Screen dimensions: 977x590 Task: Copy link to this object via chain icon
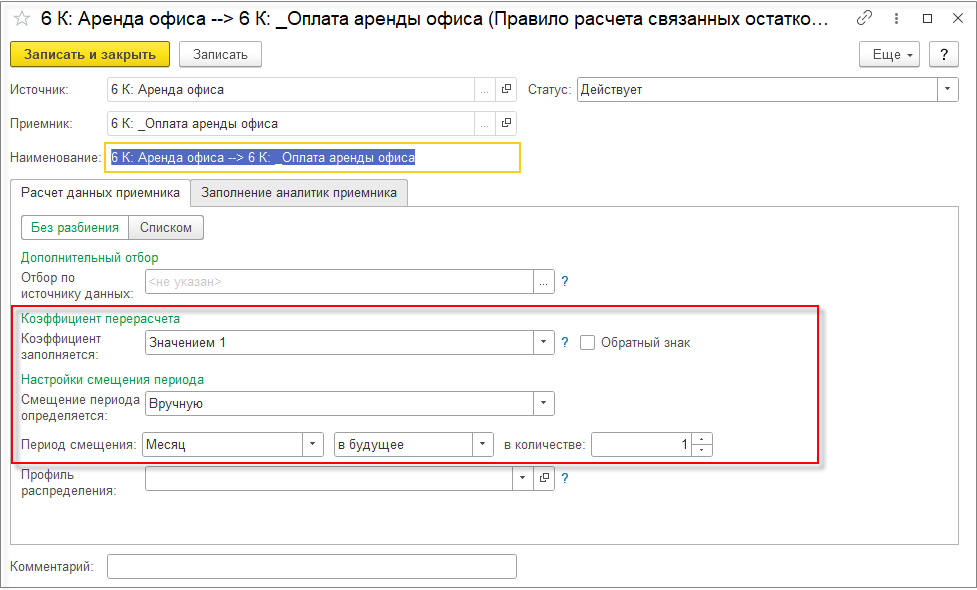point(864,18)
